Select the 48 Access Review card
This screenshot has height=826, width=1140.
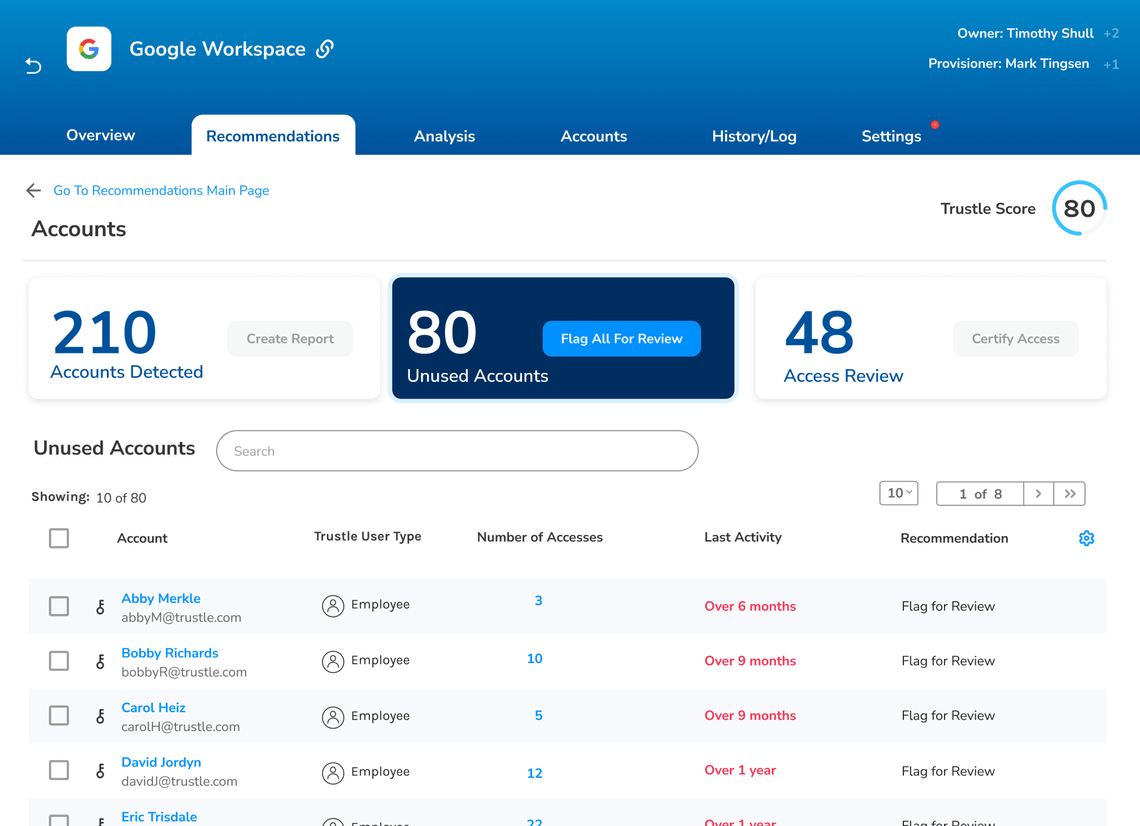click(931, 338)
